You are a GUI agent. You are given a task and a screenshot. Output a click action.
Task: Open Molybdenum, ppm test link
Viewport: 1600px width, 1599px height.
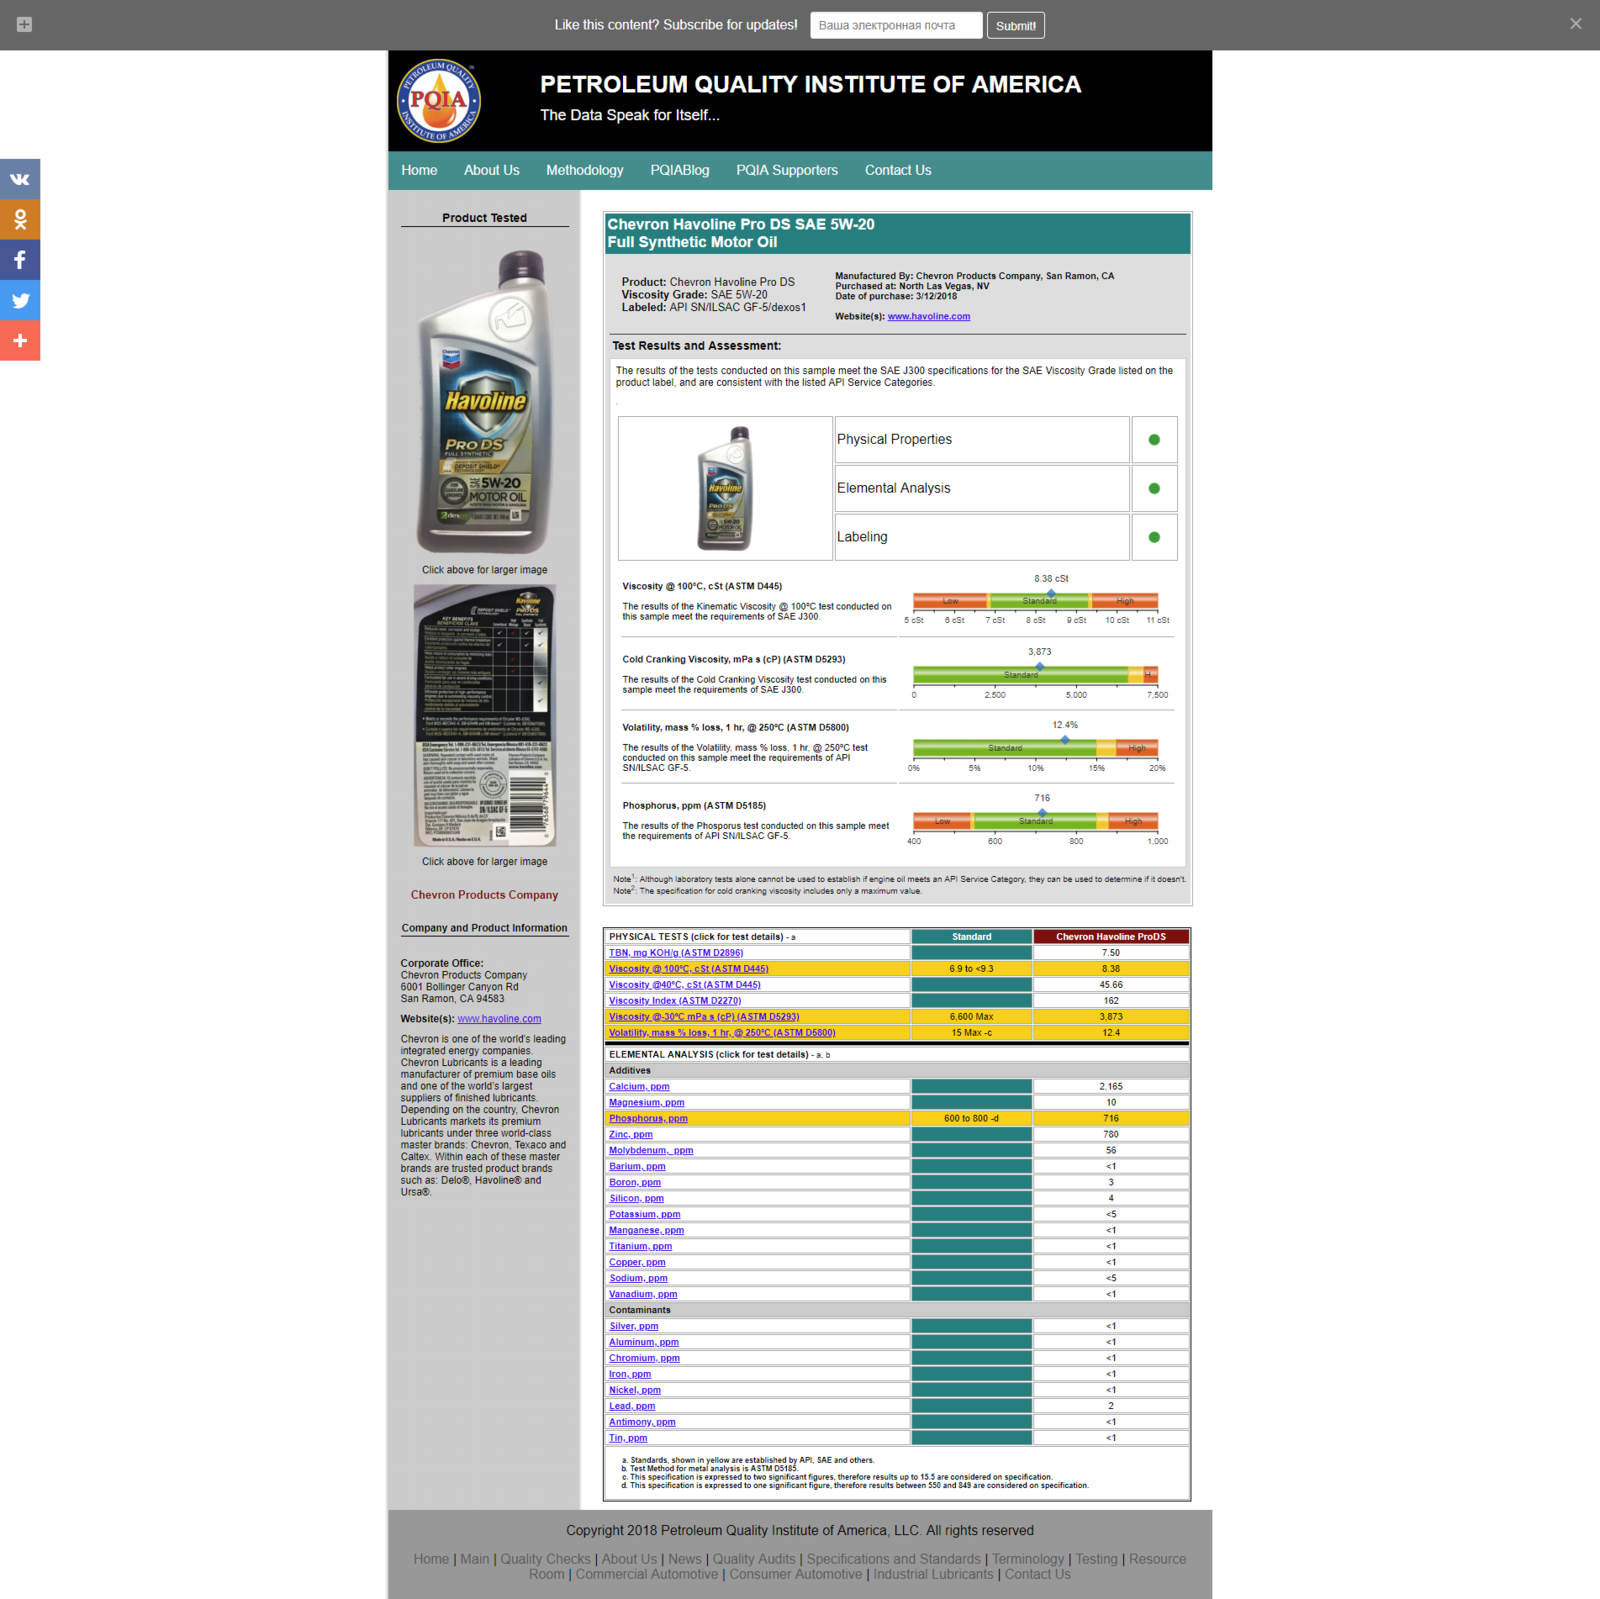(651, 1151)
